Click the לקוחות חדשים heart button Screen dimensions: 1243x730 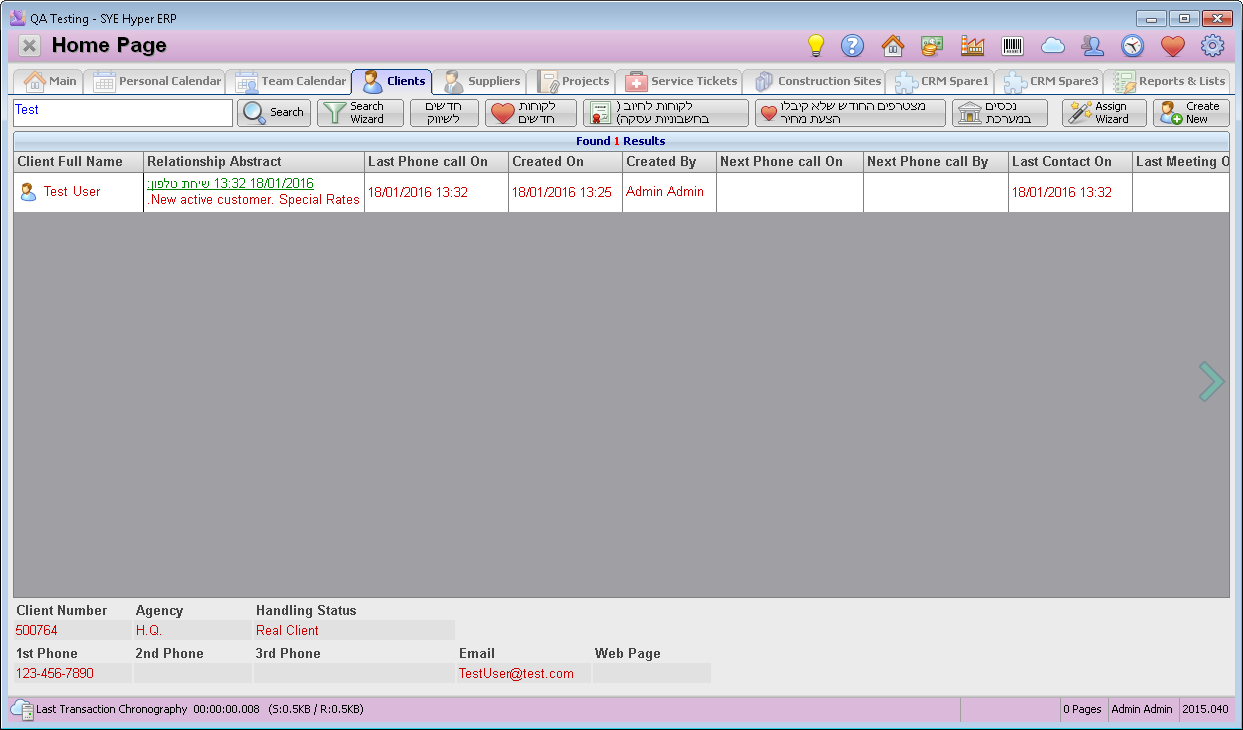531,113
